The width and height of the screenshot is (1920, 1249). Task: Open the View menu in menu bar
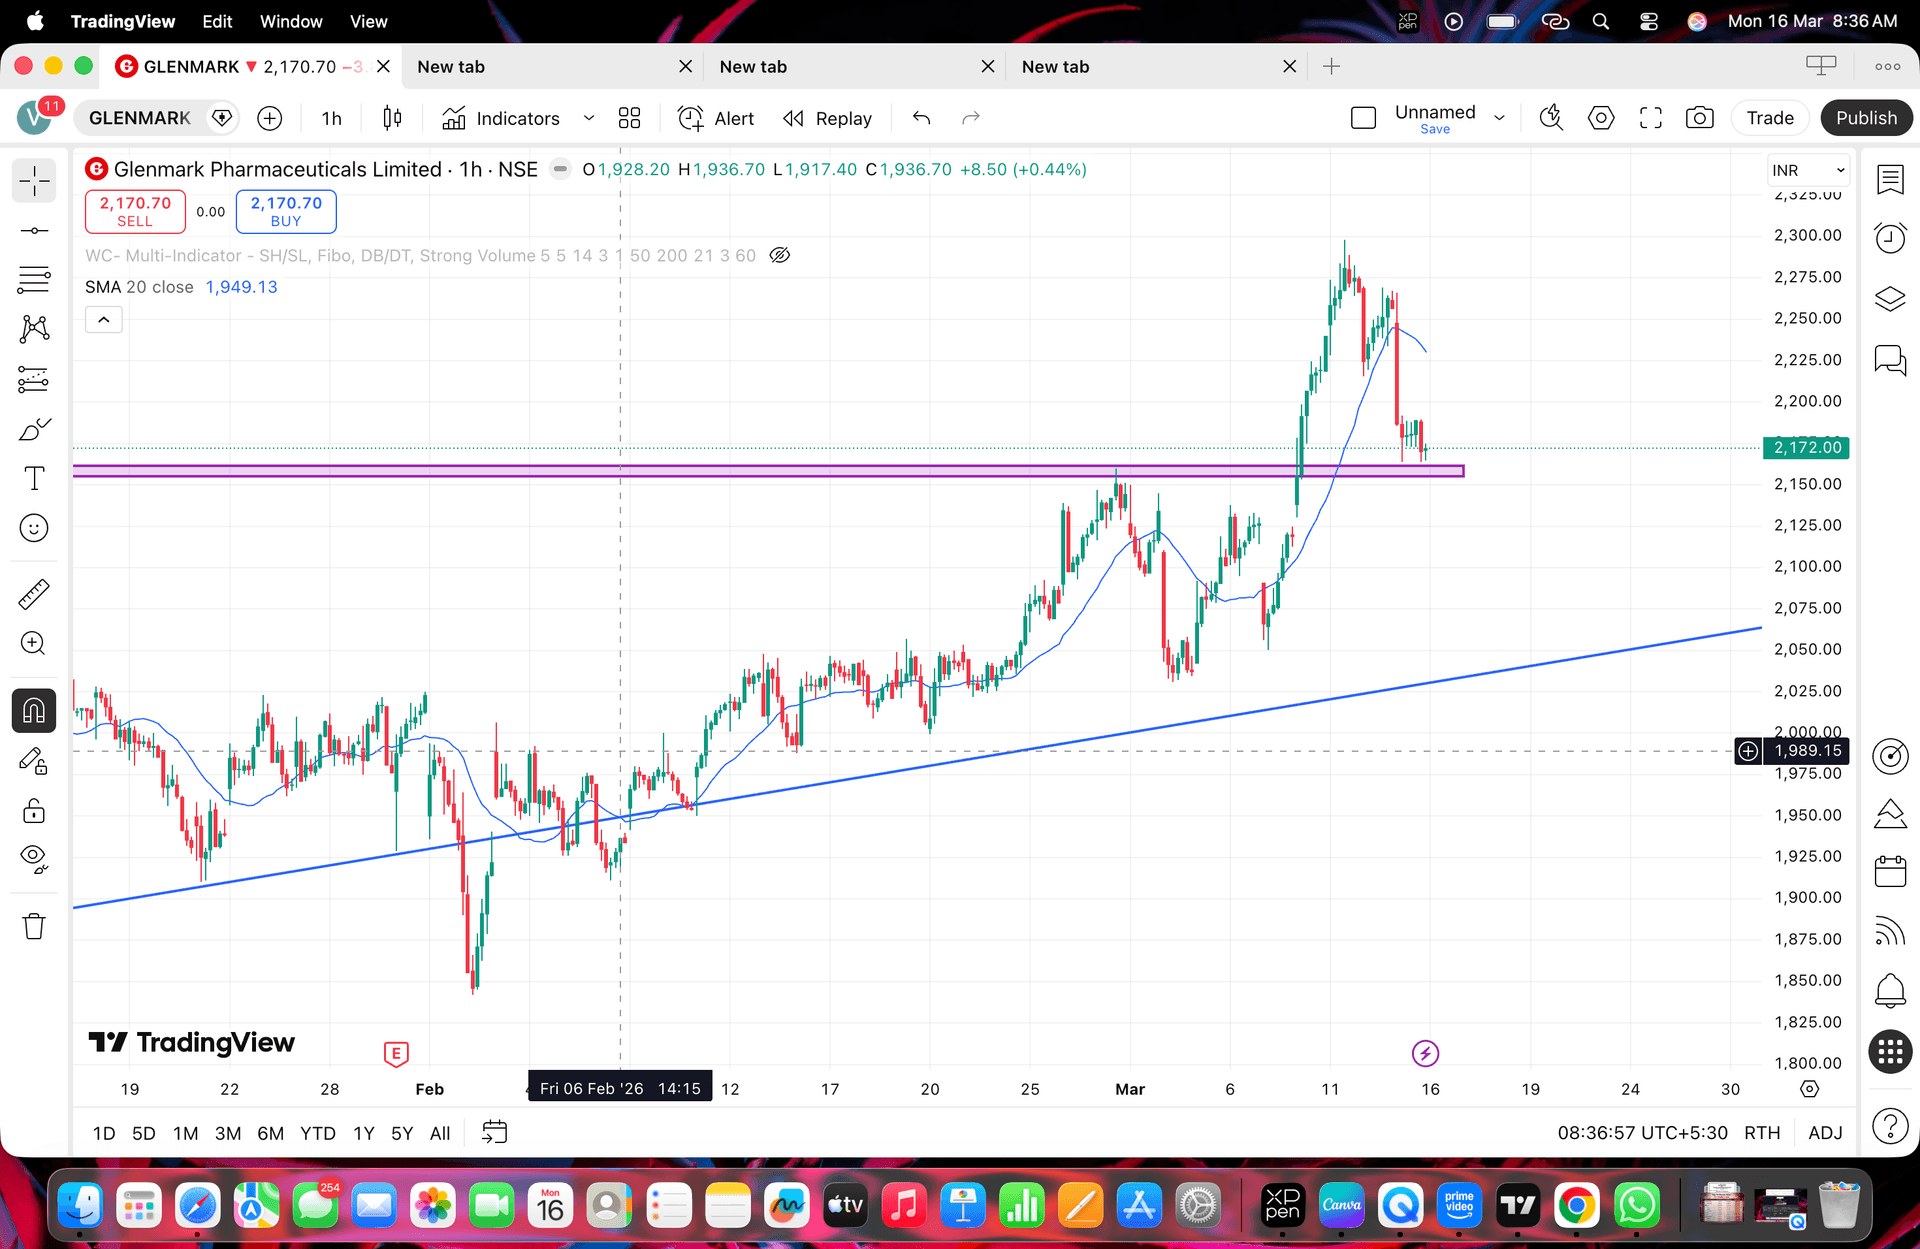click(368, 21)
